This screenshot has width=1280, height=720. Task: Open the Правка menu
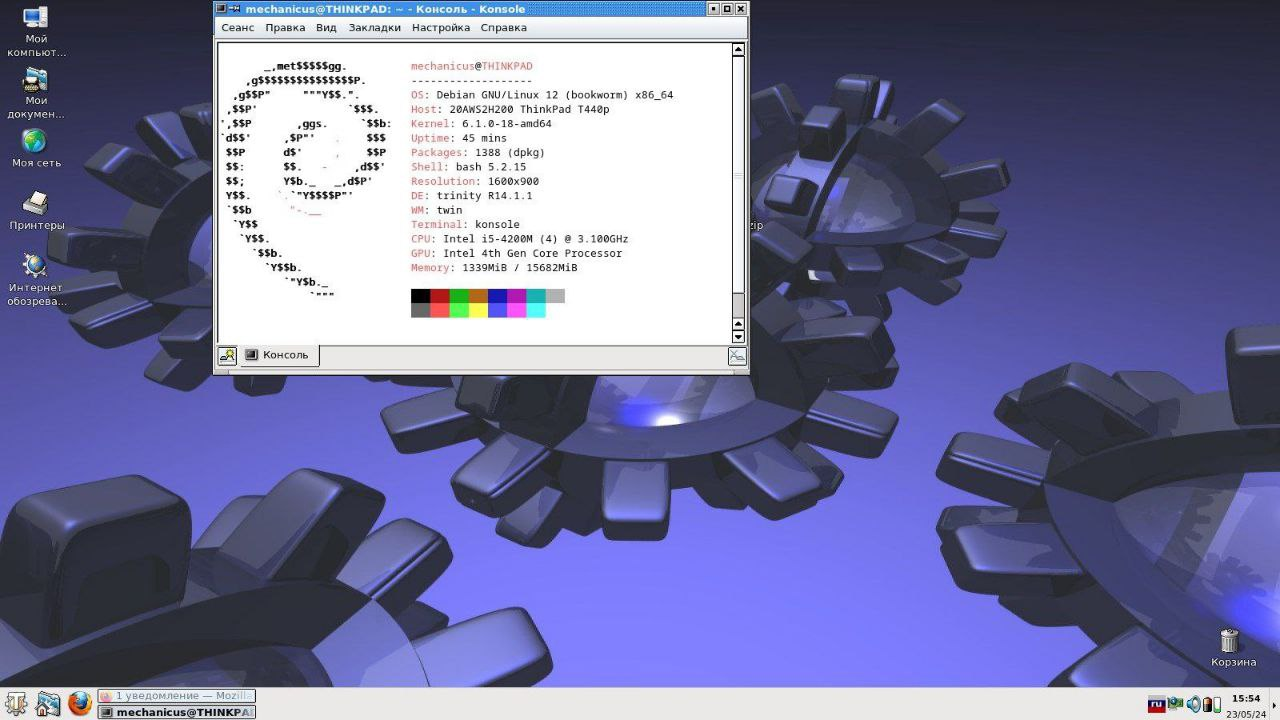[x=285, y=28]
